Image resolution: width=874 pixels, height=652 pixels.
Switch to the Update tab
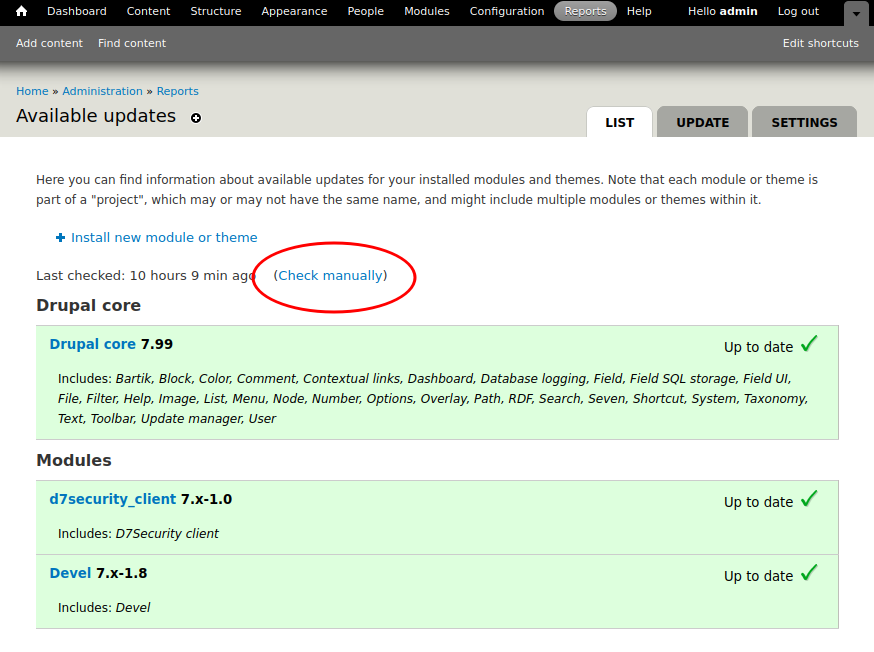coord(702,122)
